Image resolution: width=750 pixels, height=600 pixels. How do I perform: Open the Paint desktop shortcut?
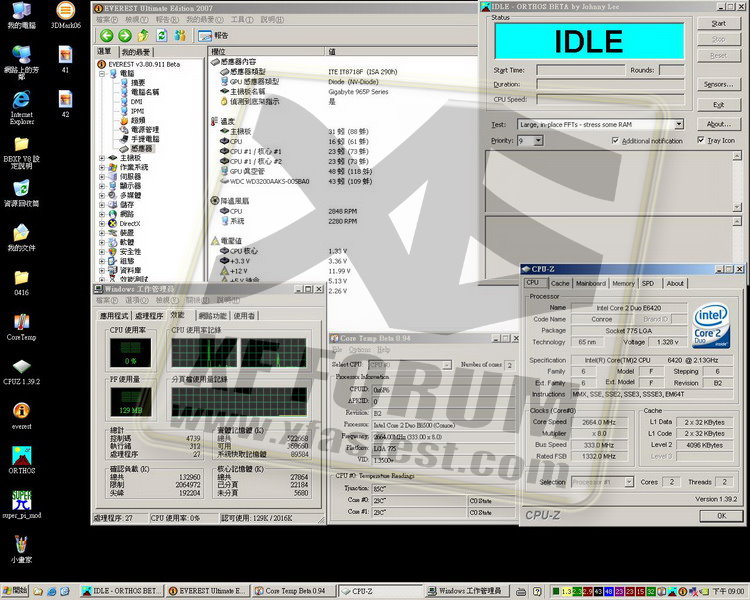coord(22,549)
